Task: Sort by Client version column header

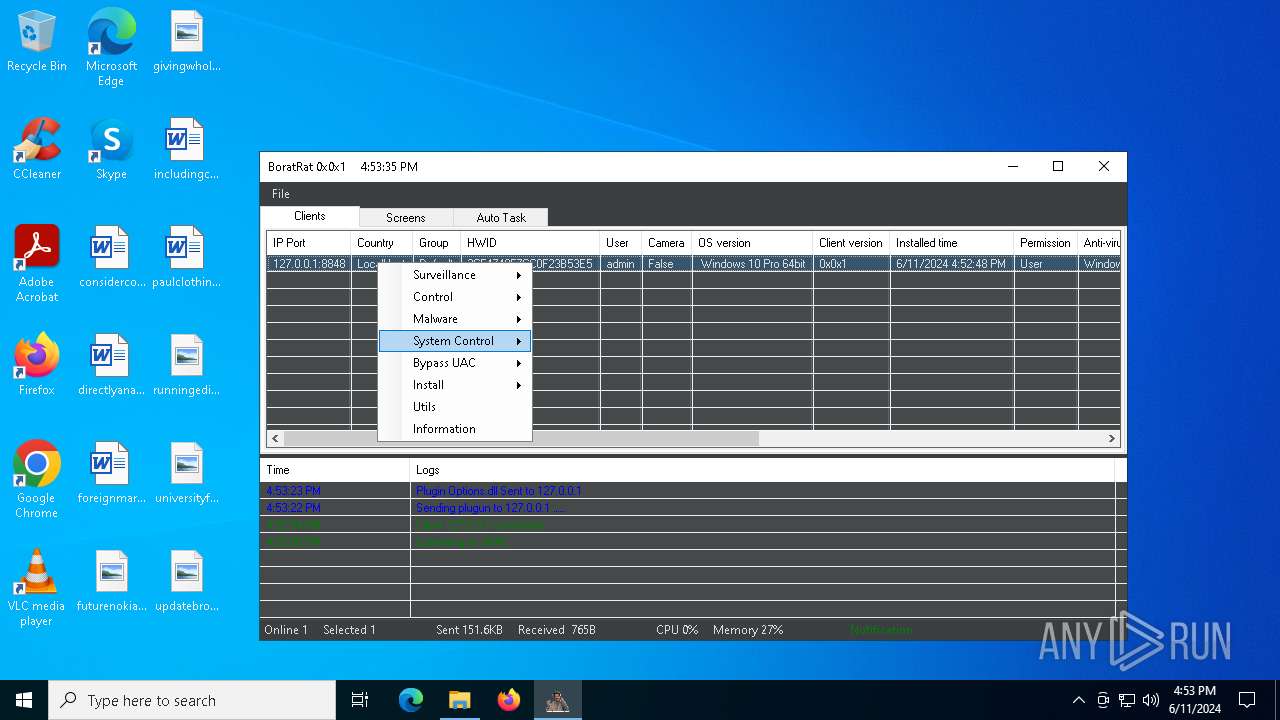Action: (851, 243)
